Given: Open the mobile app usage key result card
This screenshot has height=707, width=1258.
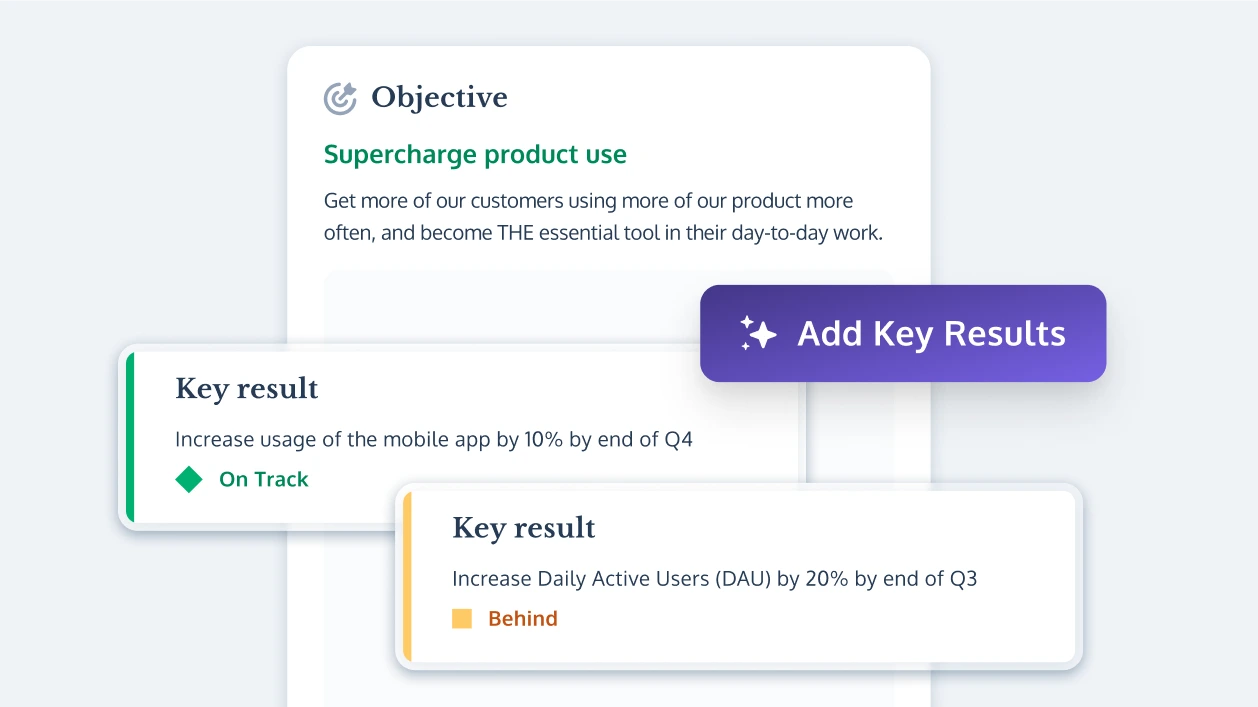Looking at the screenshot, I should point(463,437).
